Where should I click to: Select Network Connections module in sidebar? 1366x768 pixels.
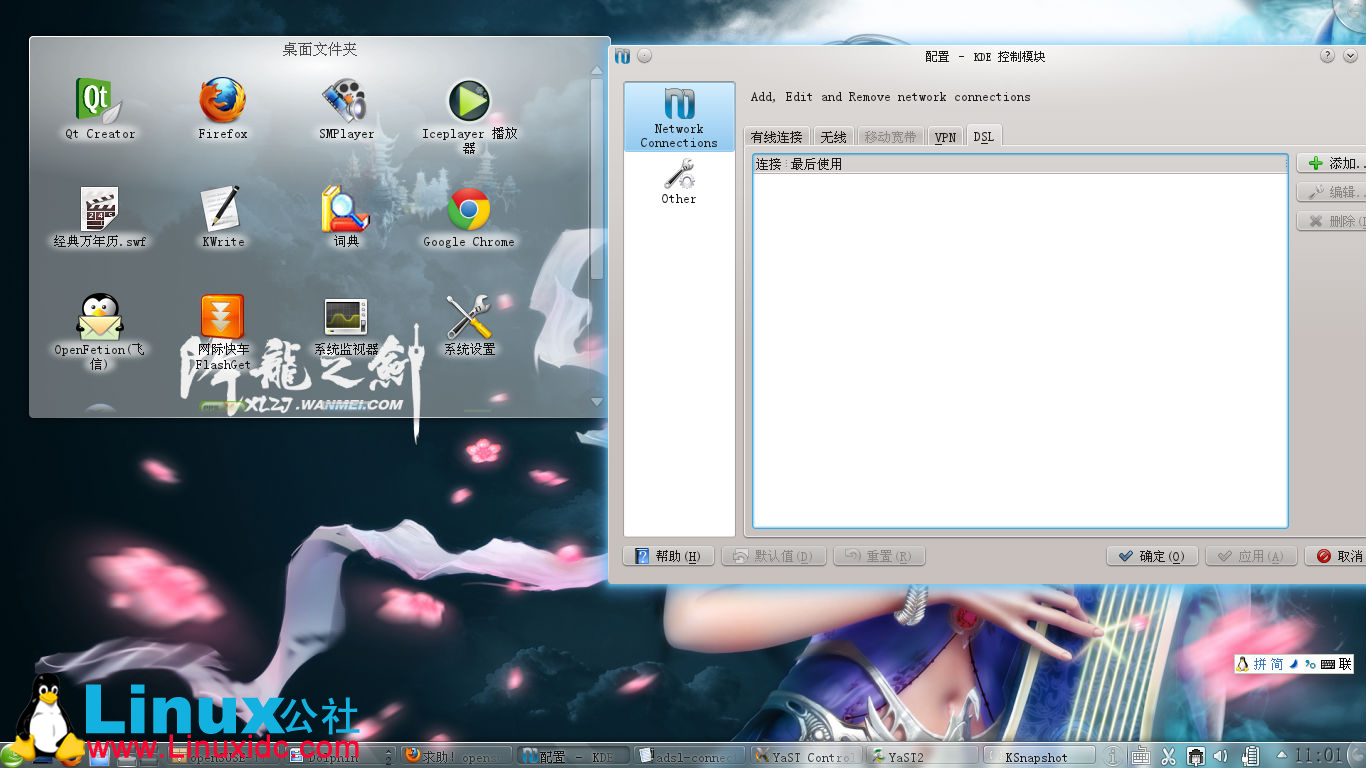click(x=679, y=117)
